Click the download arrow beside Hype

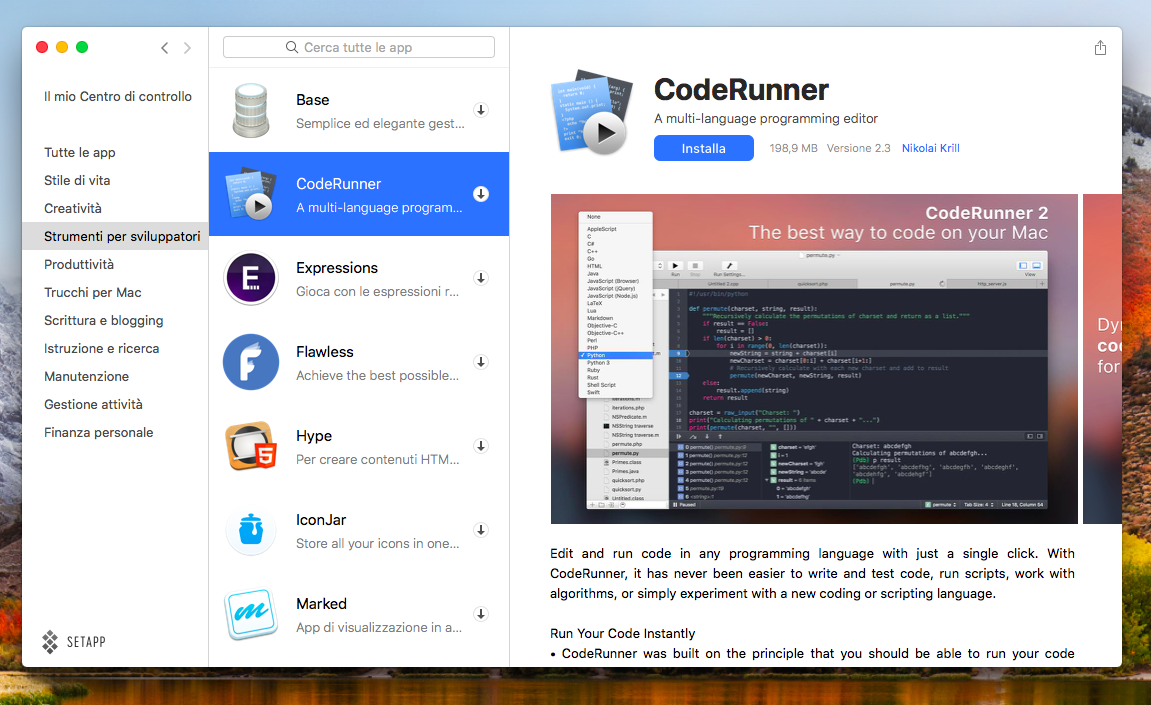click(x=481, y=446)
